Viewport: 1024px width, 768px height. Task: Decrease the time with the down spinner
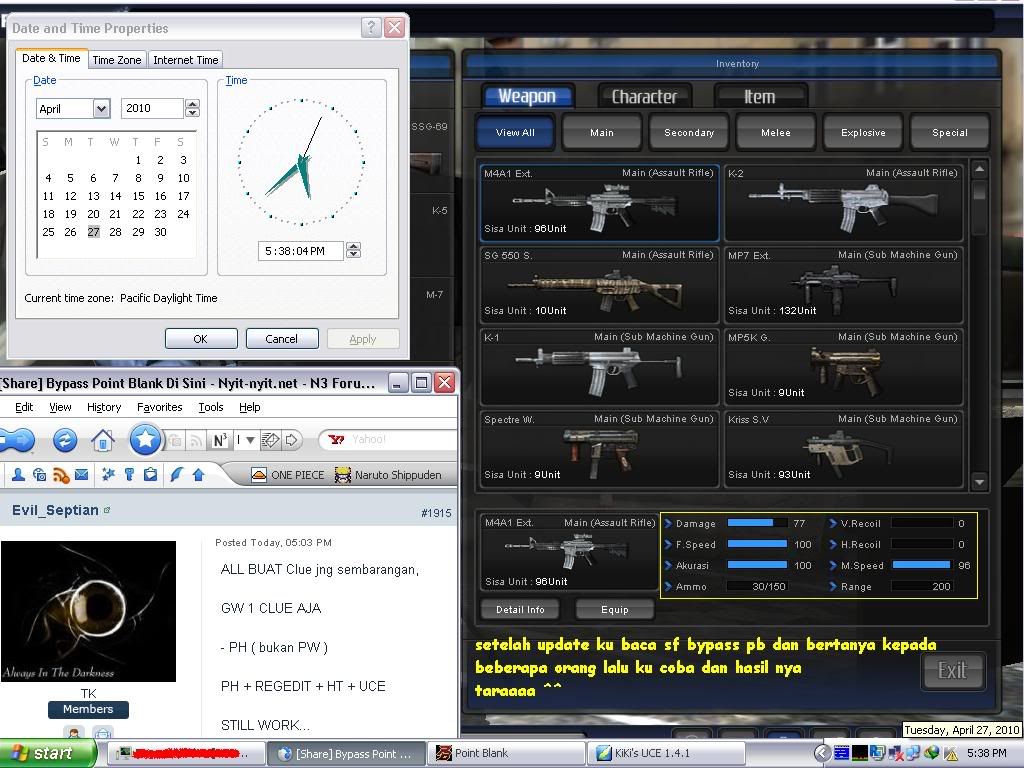pos(353,255)
